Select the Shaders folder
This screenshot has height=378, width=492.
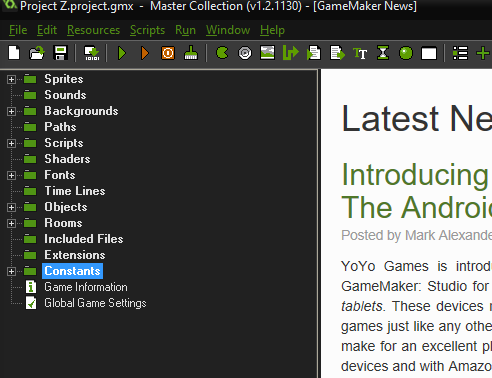tap(67, 159)
